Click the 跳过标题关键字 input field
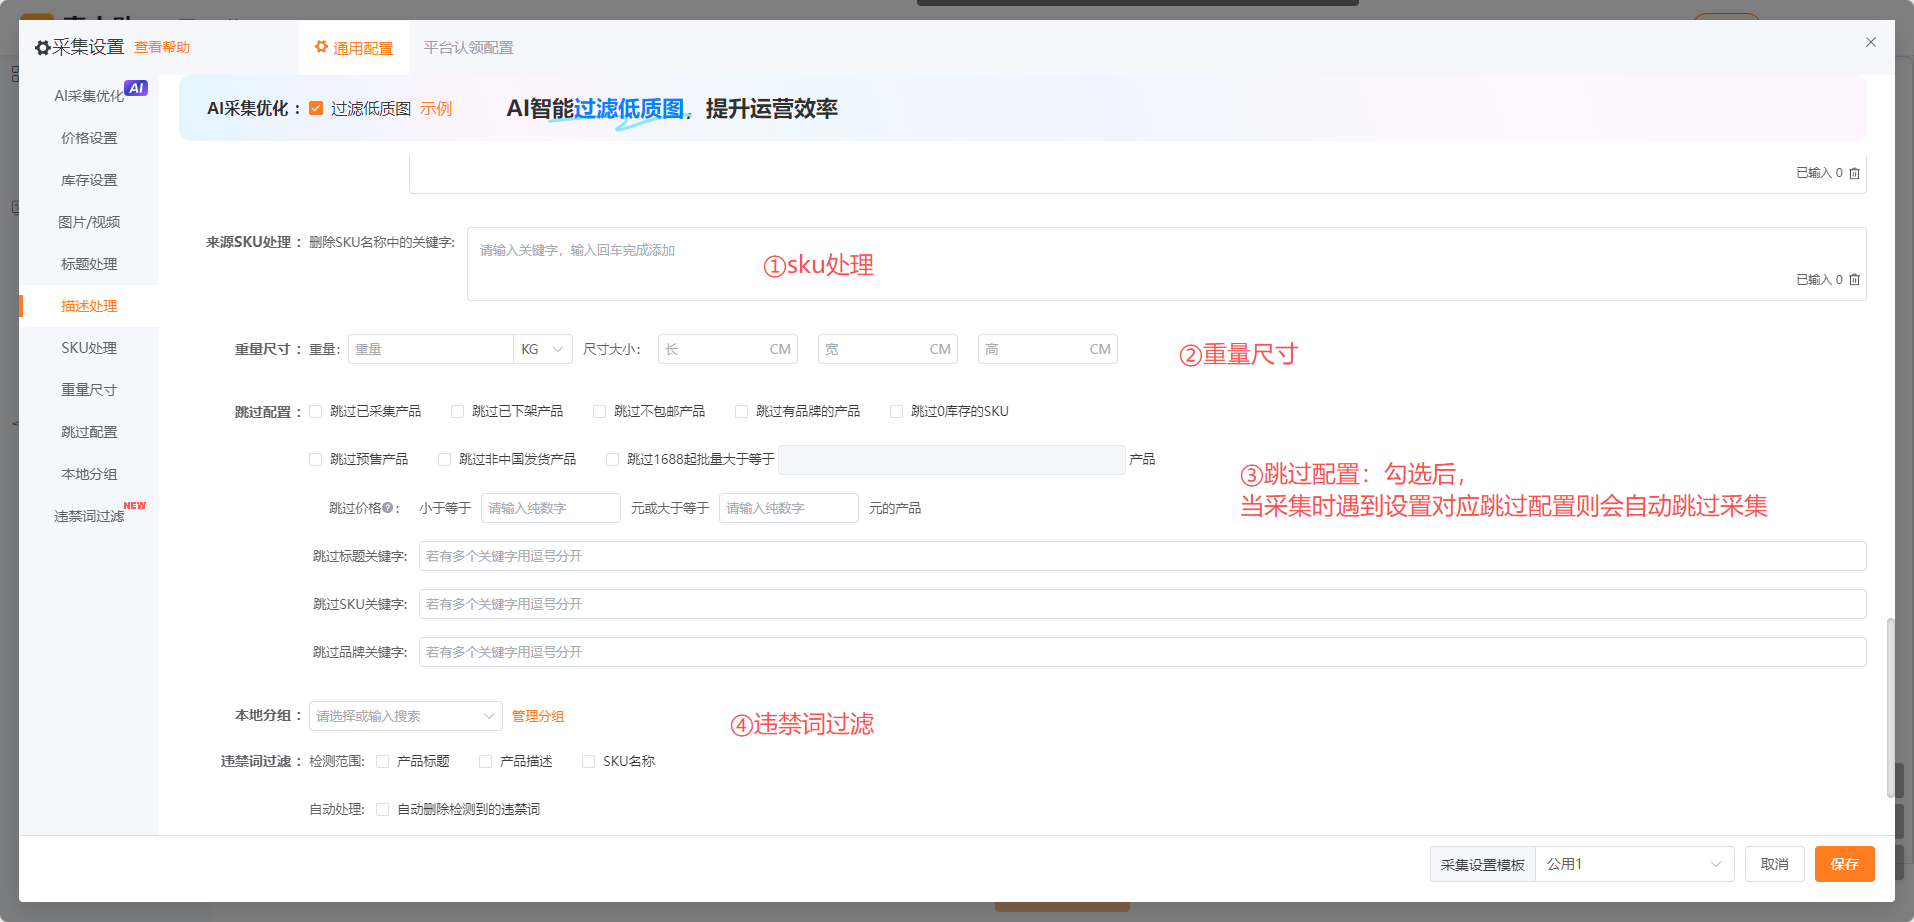 1143,556
